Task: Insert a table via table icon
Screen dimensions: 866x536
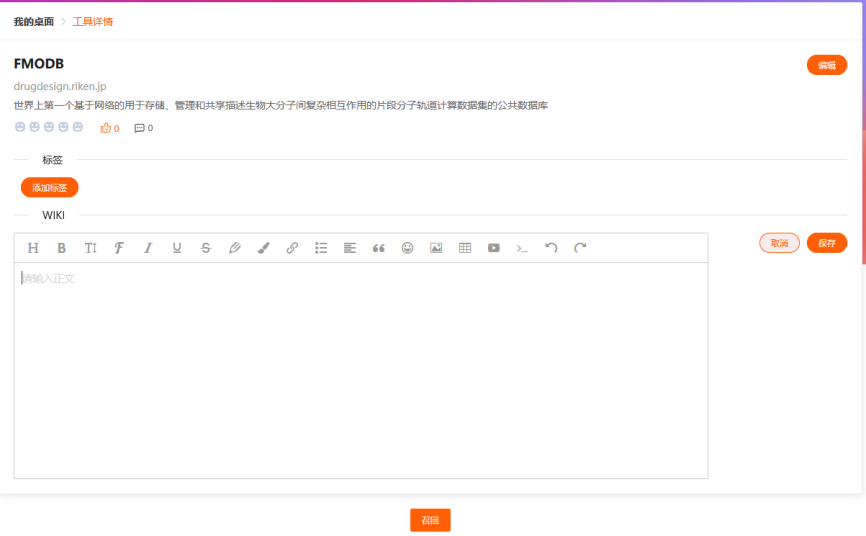Action: [x=465, y=248]
